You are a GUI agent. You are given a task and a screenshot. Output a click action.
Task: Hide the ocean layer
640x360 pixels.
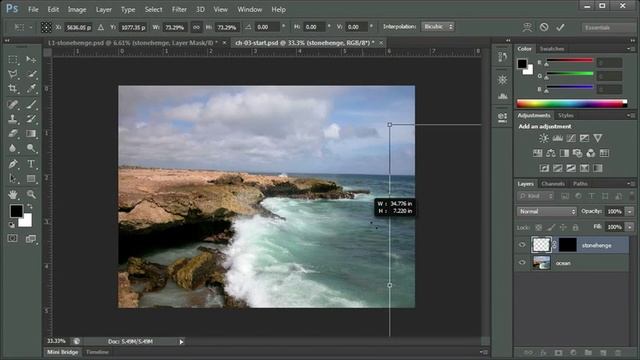click(x=522, y=263)
